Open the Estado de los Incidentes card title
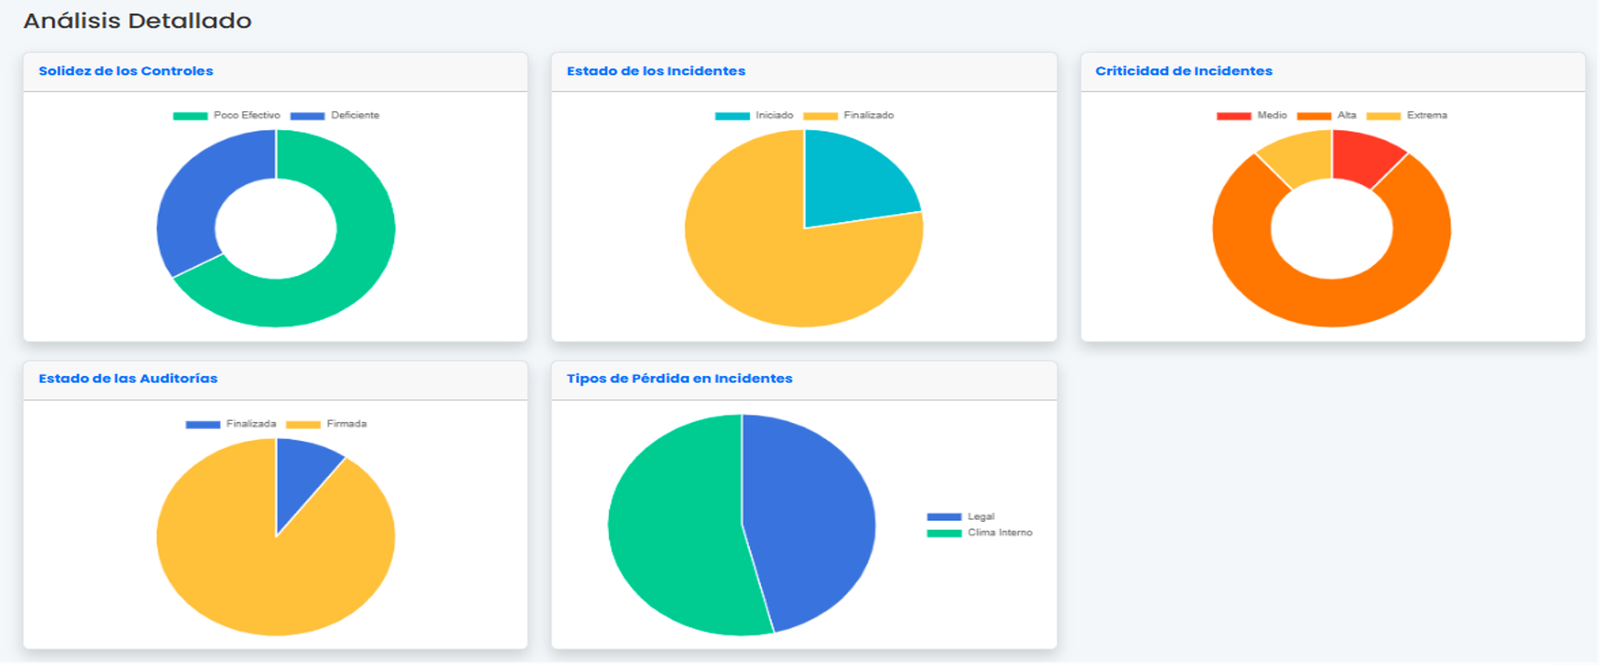 pyautogui.click(x=656, y=71)
